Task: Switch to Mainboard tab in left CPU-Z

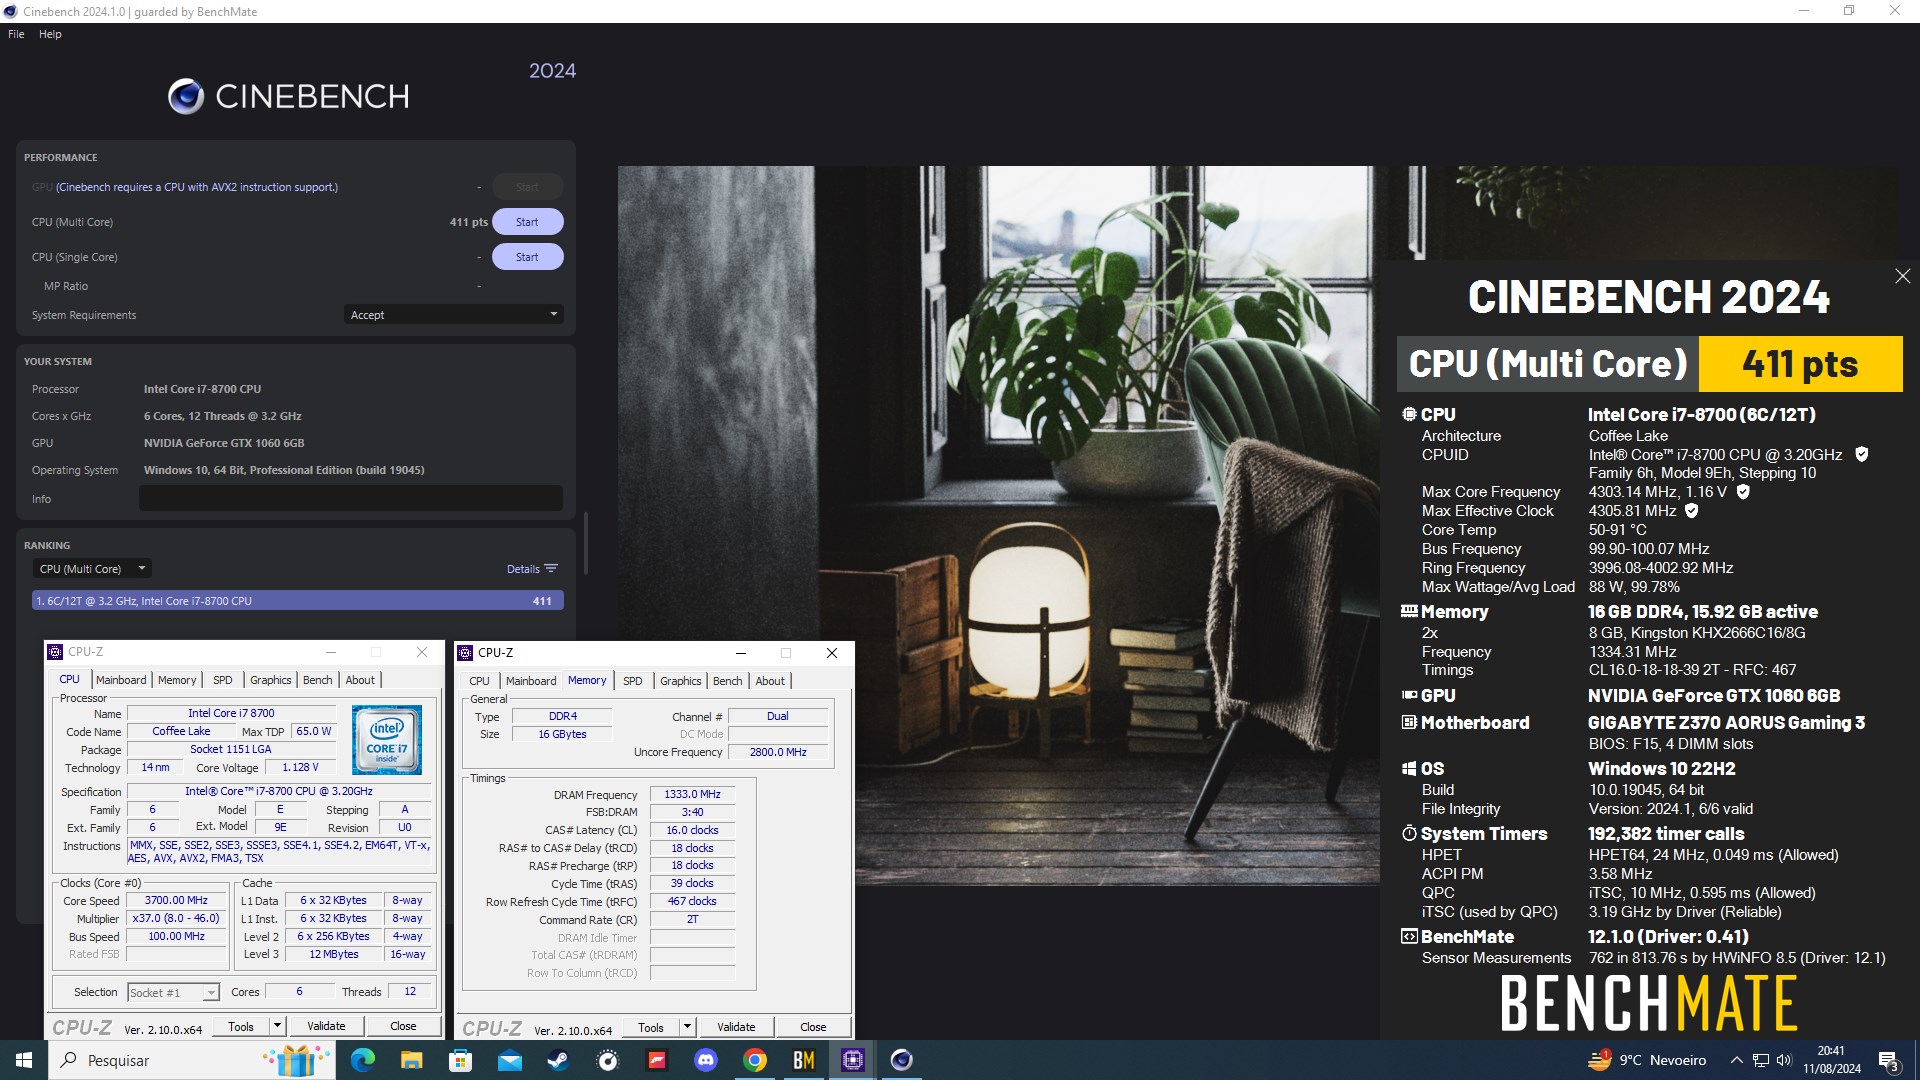Action: tap(121, 680)
